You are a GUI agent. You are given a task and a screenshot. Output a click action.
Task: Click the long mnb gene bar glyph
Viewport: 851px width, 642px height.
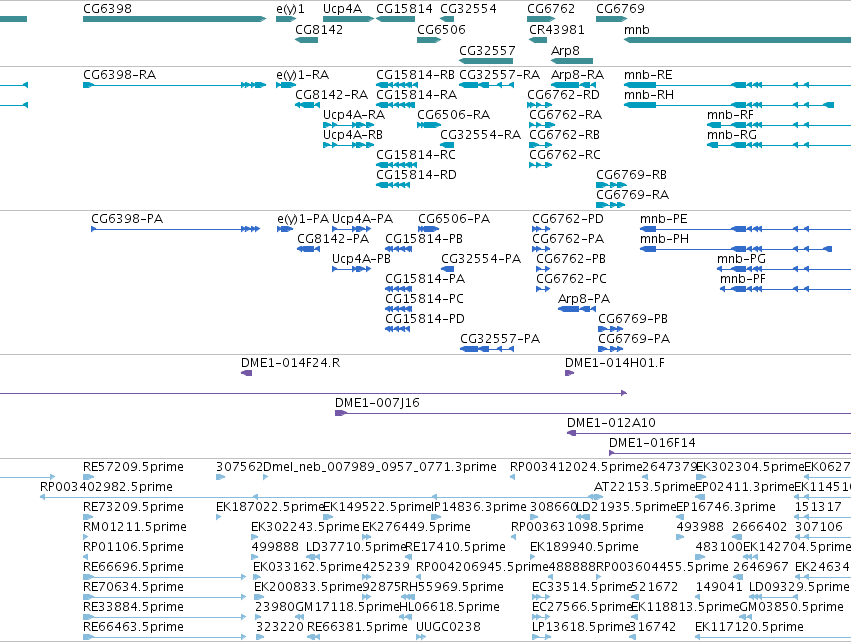737,40
